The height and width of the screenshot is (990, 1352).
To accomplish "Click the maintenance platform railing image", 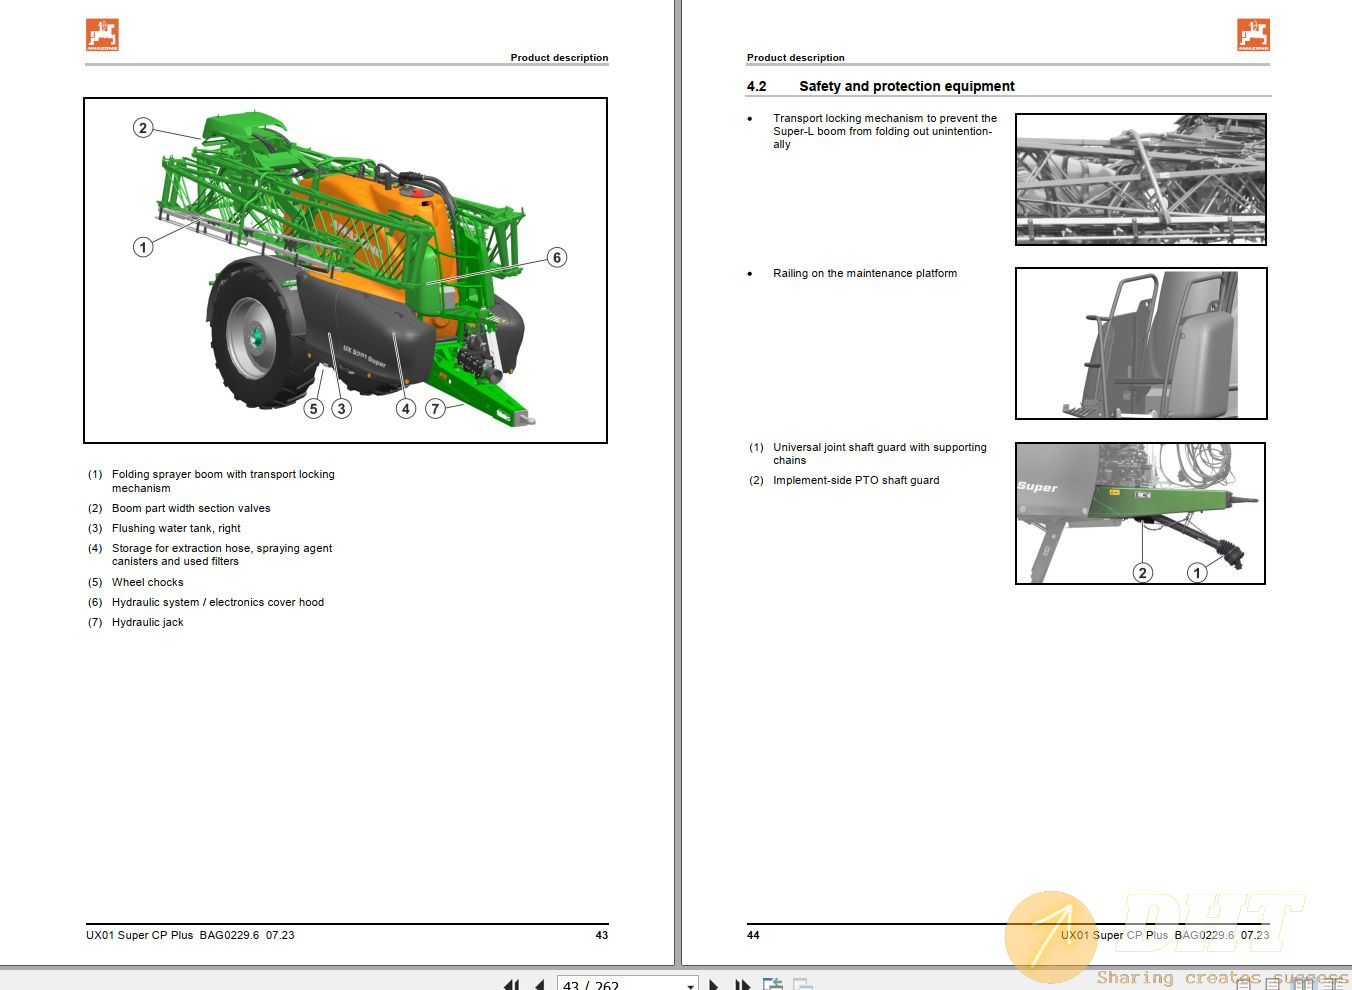I will (x=1141, y=343).
